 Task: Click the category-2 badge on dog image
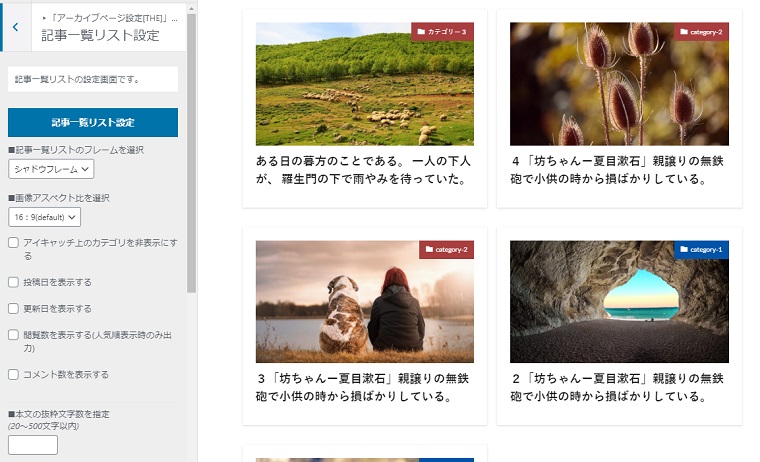tap(446, 249)
